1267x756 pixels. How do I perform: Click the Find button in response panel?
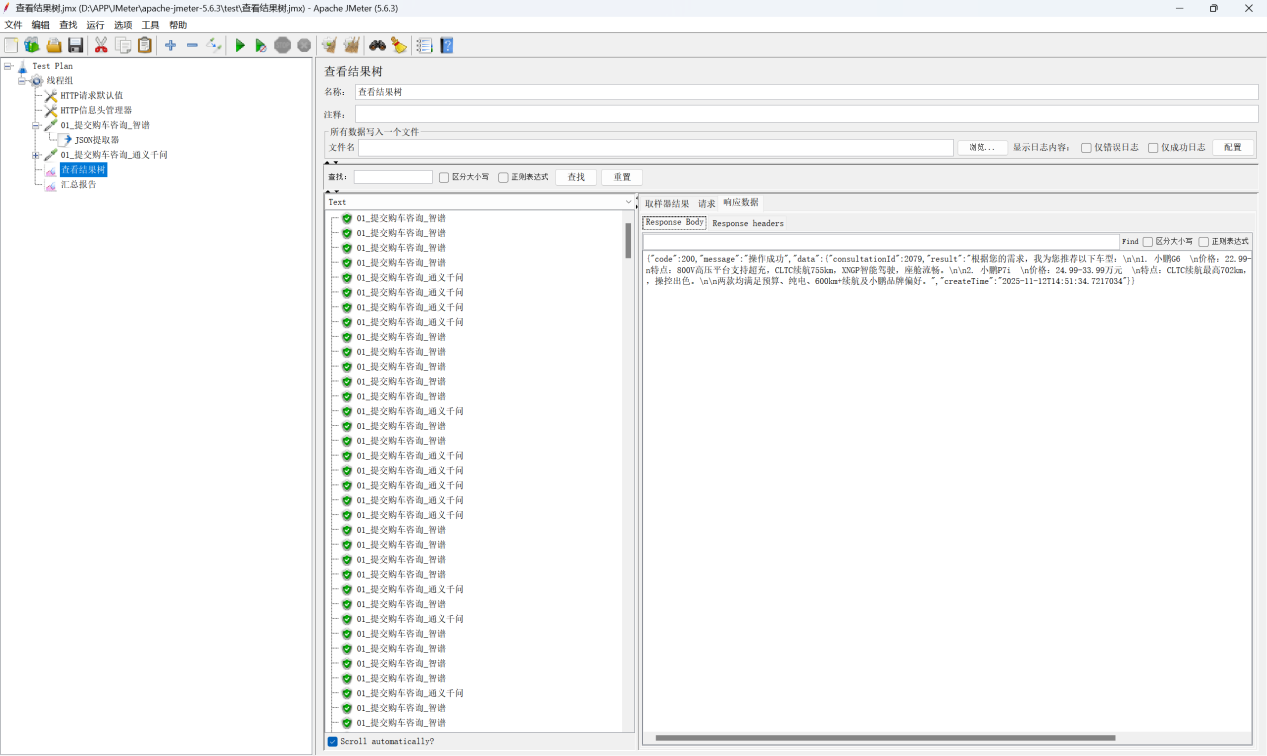point(1130,242)
